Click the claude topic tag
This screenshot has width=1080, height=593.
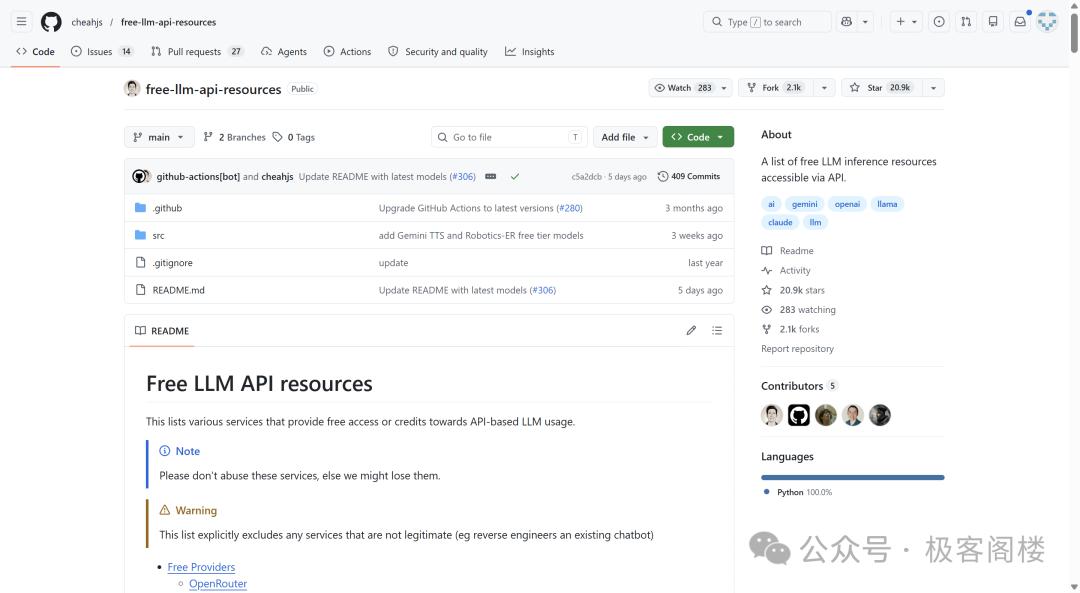coord(780,222)
